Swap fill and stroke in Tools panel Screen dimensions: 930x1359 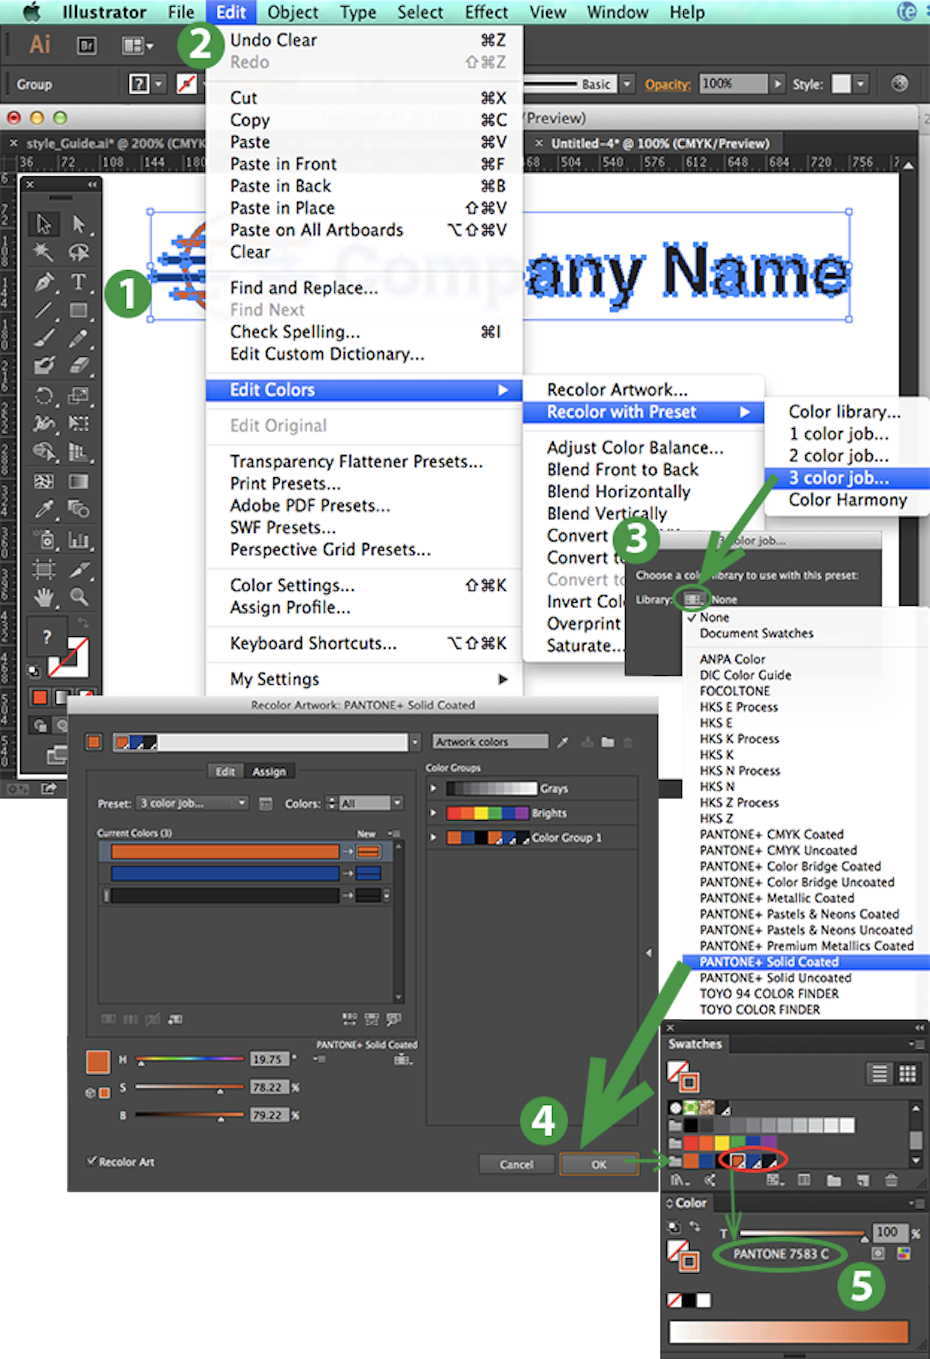(x=84, y=623)
